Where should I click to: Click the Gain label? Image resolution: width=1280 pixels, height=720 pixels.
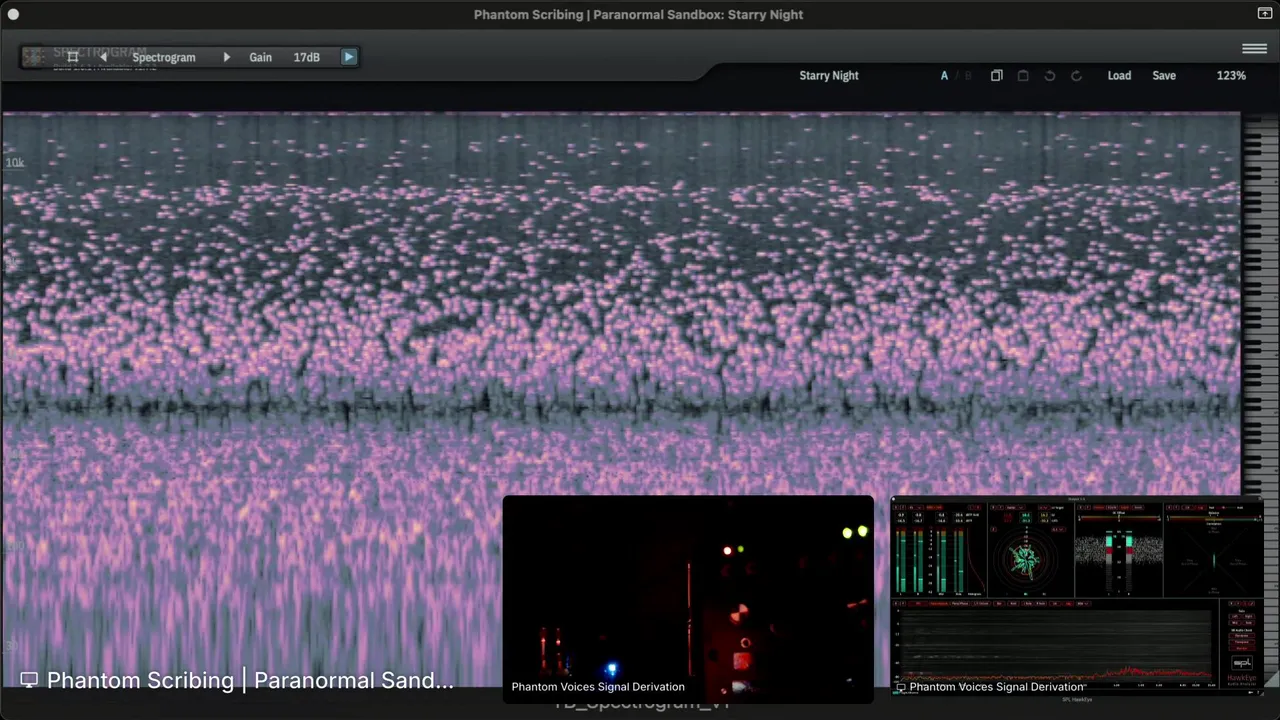tap(260, 57)
